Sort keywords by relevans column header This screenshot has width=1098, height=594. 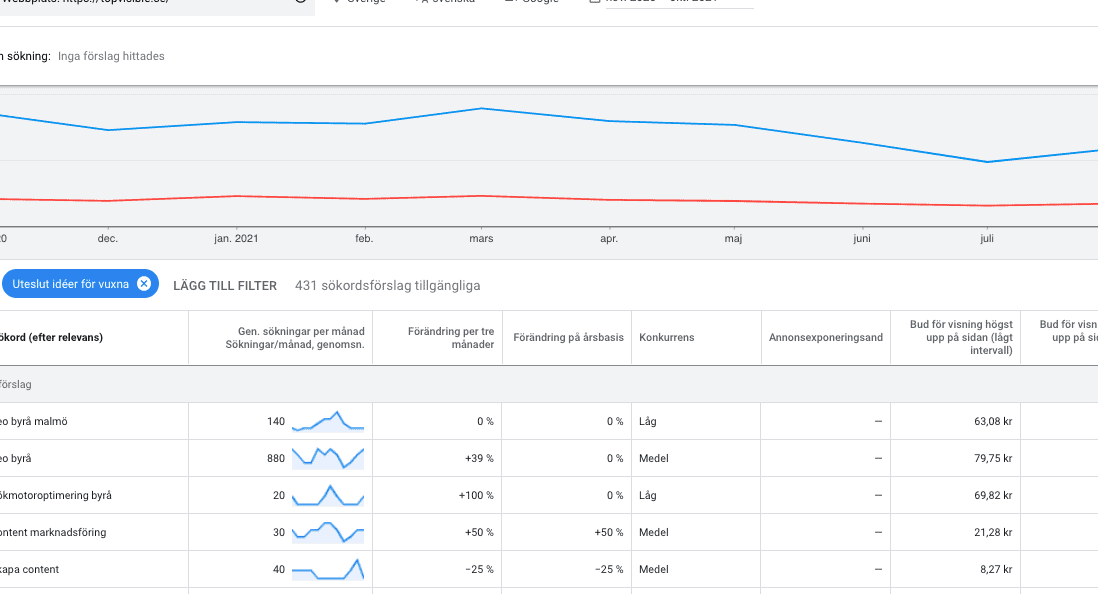[x=51, y=338]
